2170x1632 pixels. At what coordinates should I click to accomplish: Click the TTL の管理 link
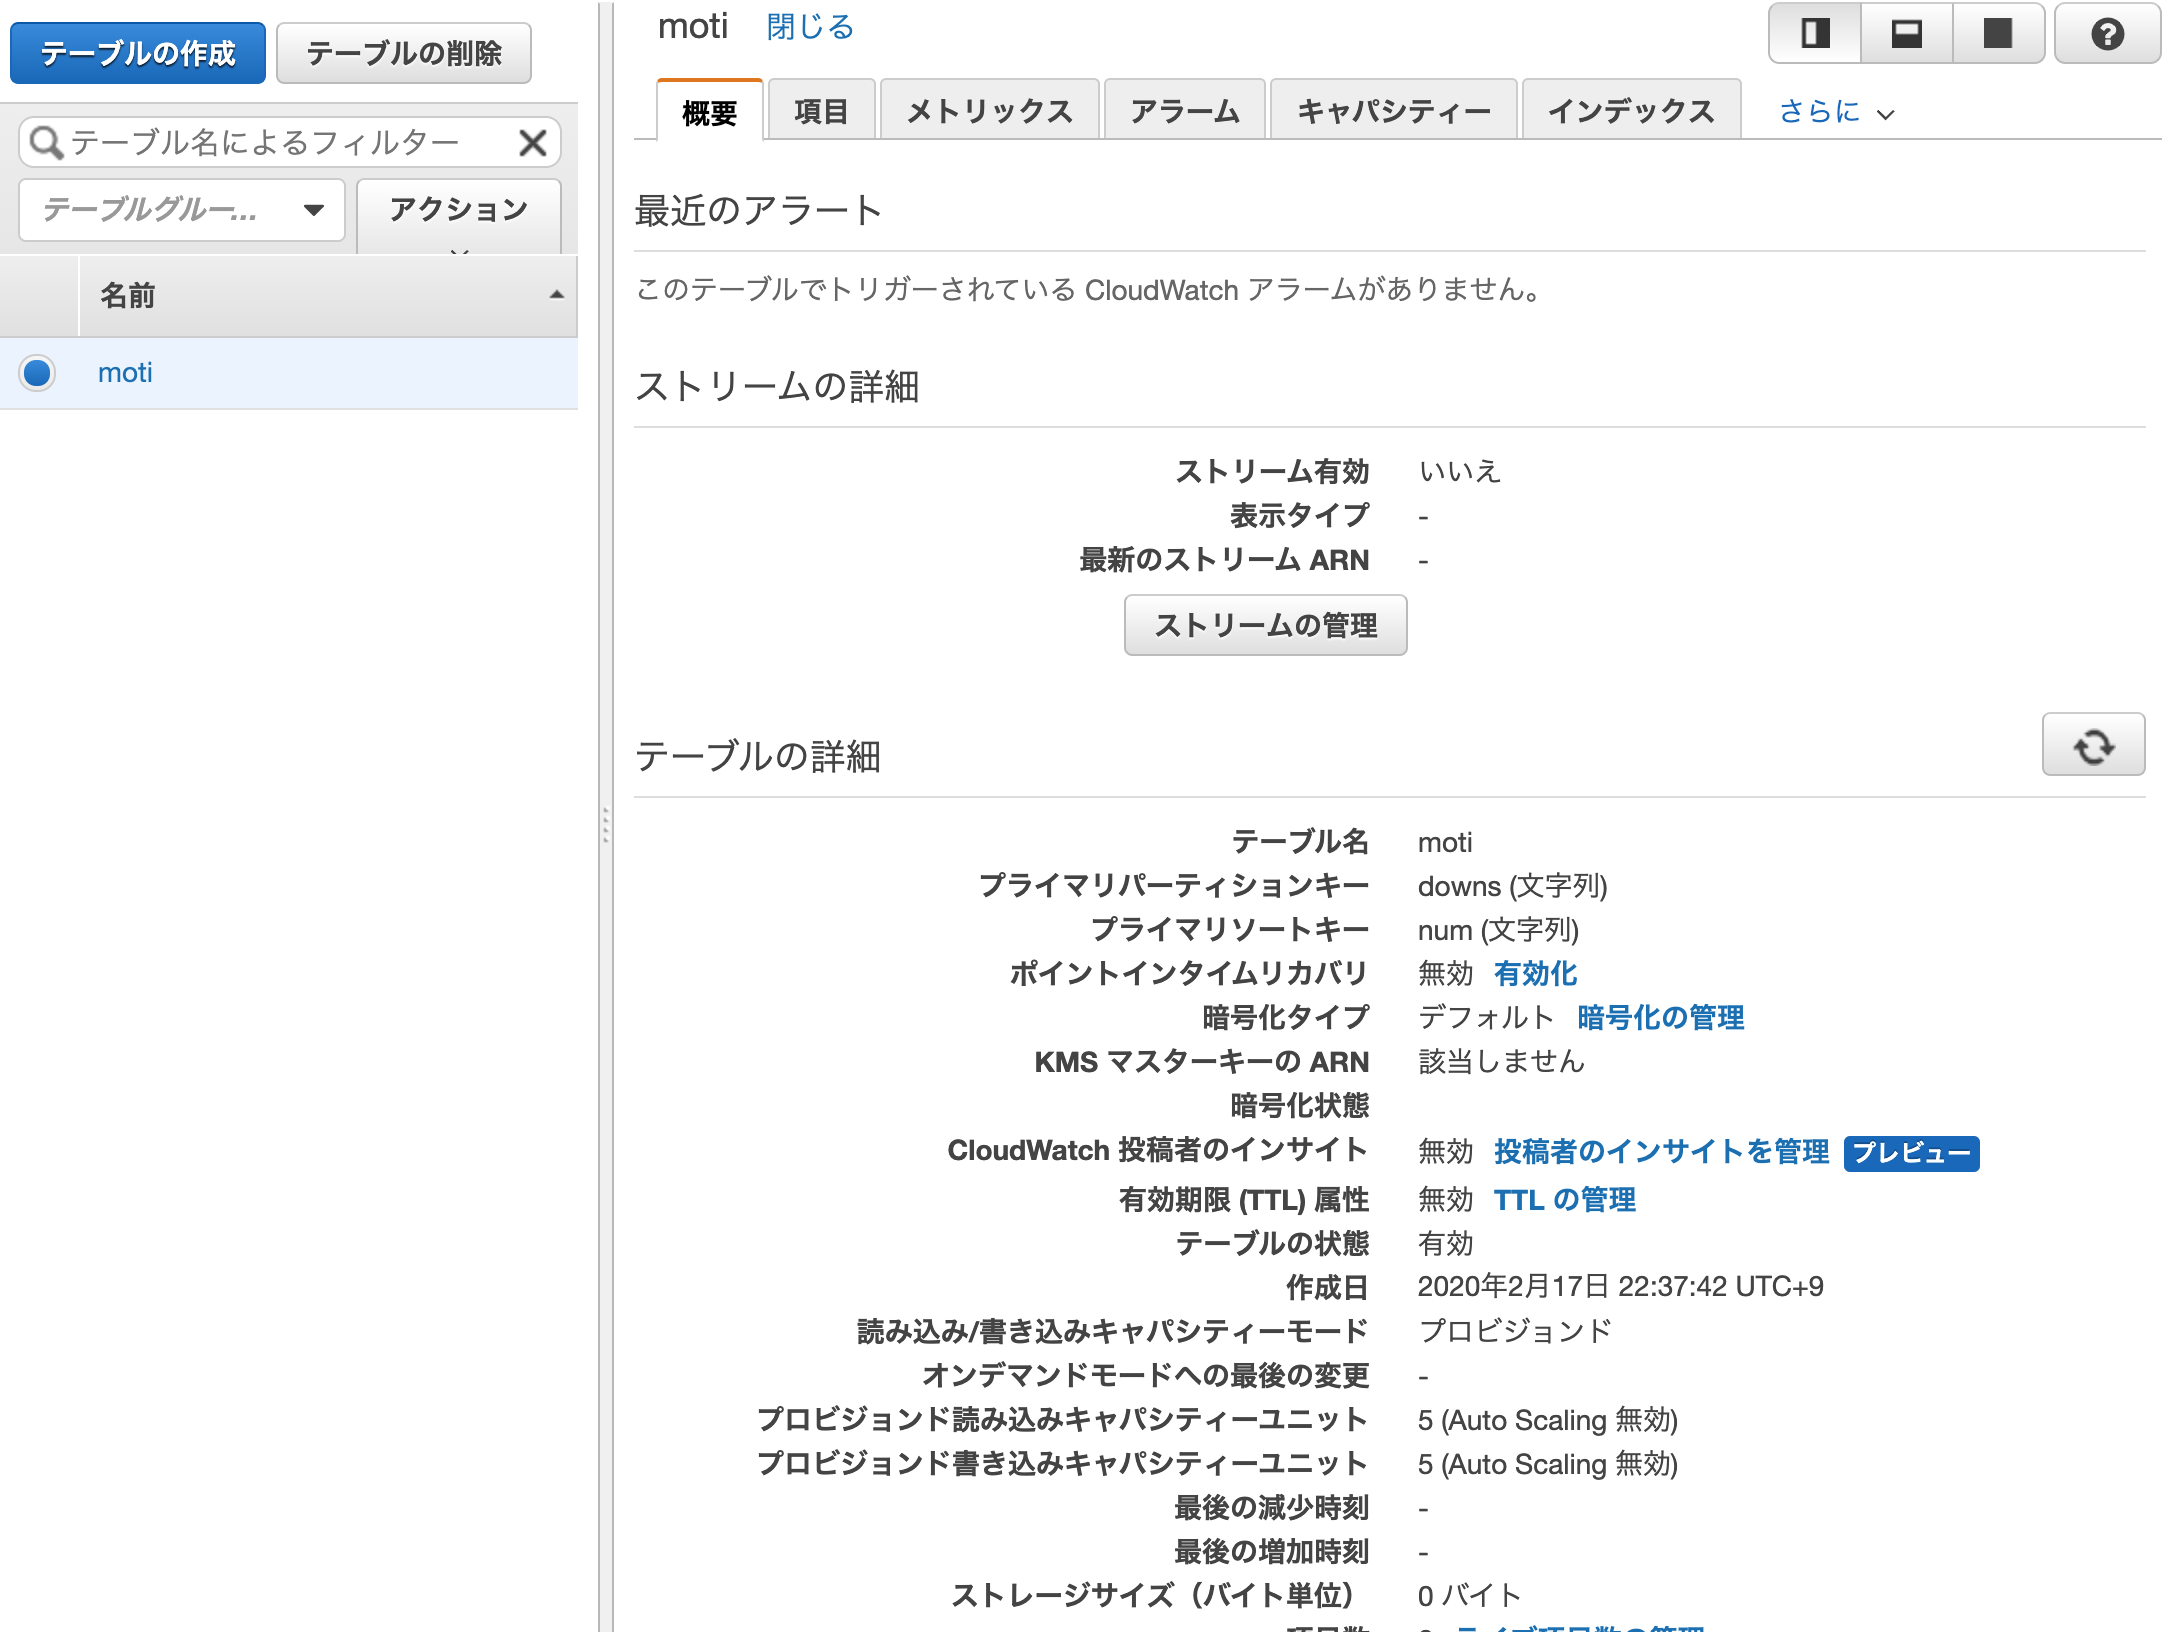coord(1564,1199)
